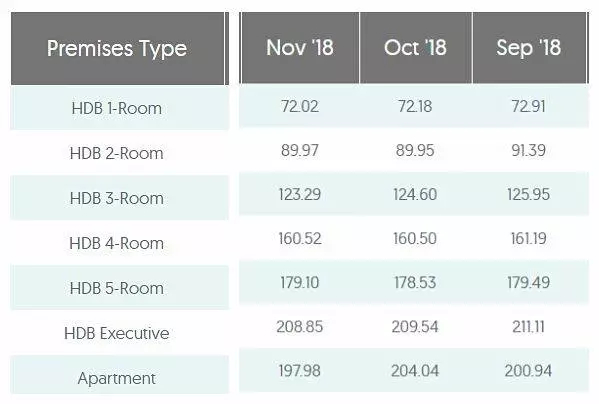
Task: Click the HDB 5-Room row label
Action: (117, 288)
